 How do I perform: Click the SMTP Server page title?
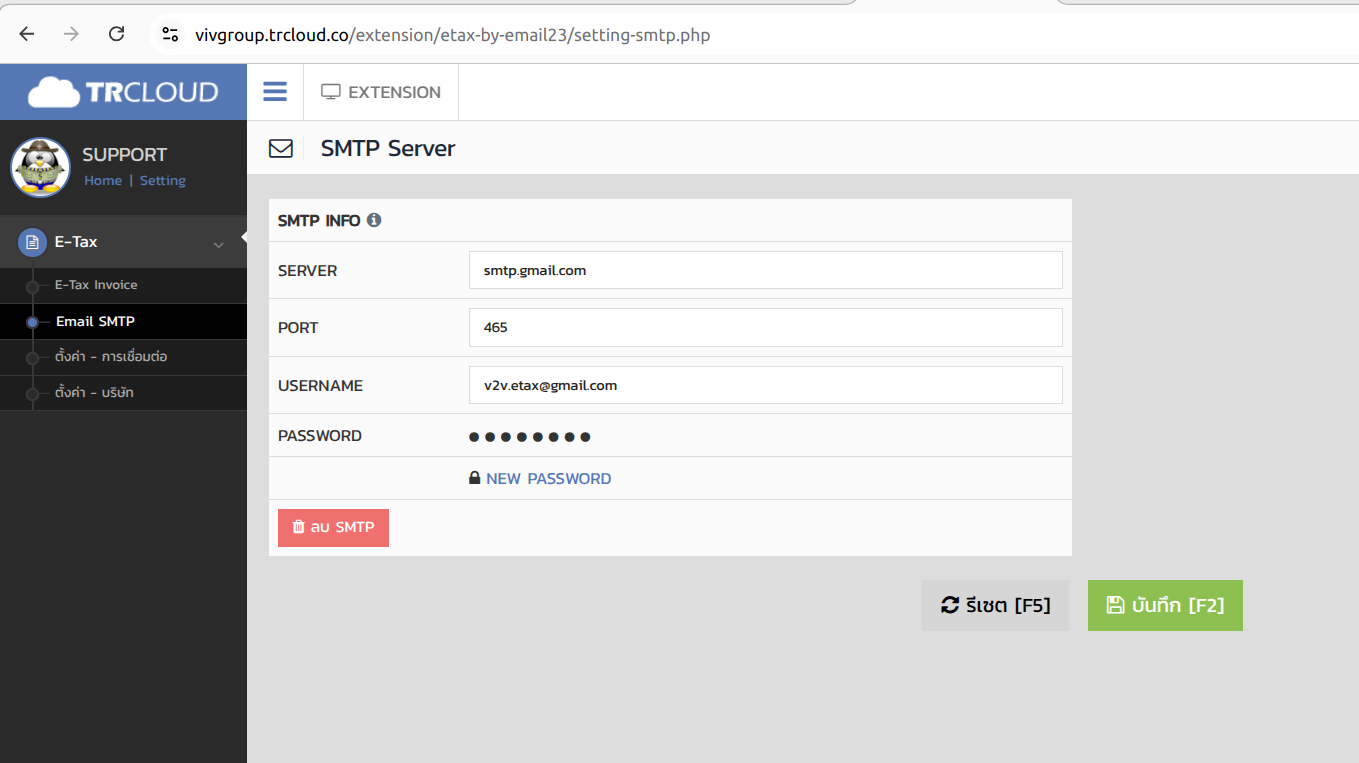pos(388,149)
